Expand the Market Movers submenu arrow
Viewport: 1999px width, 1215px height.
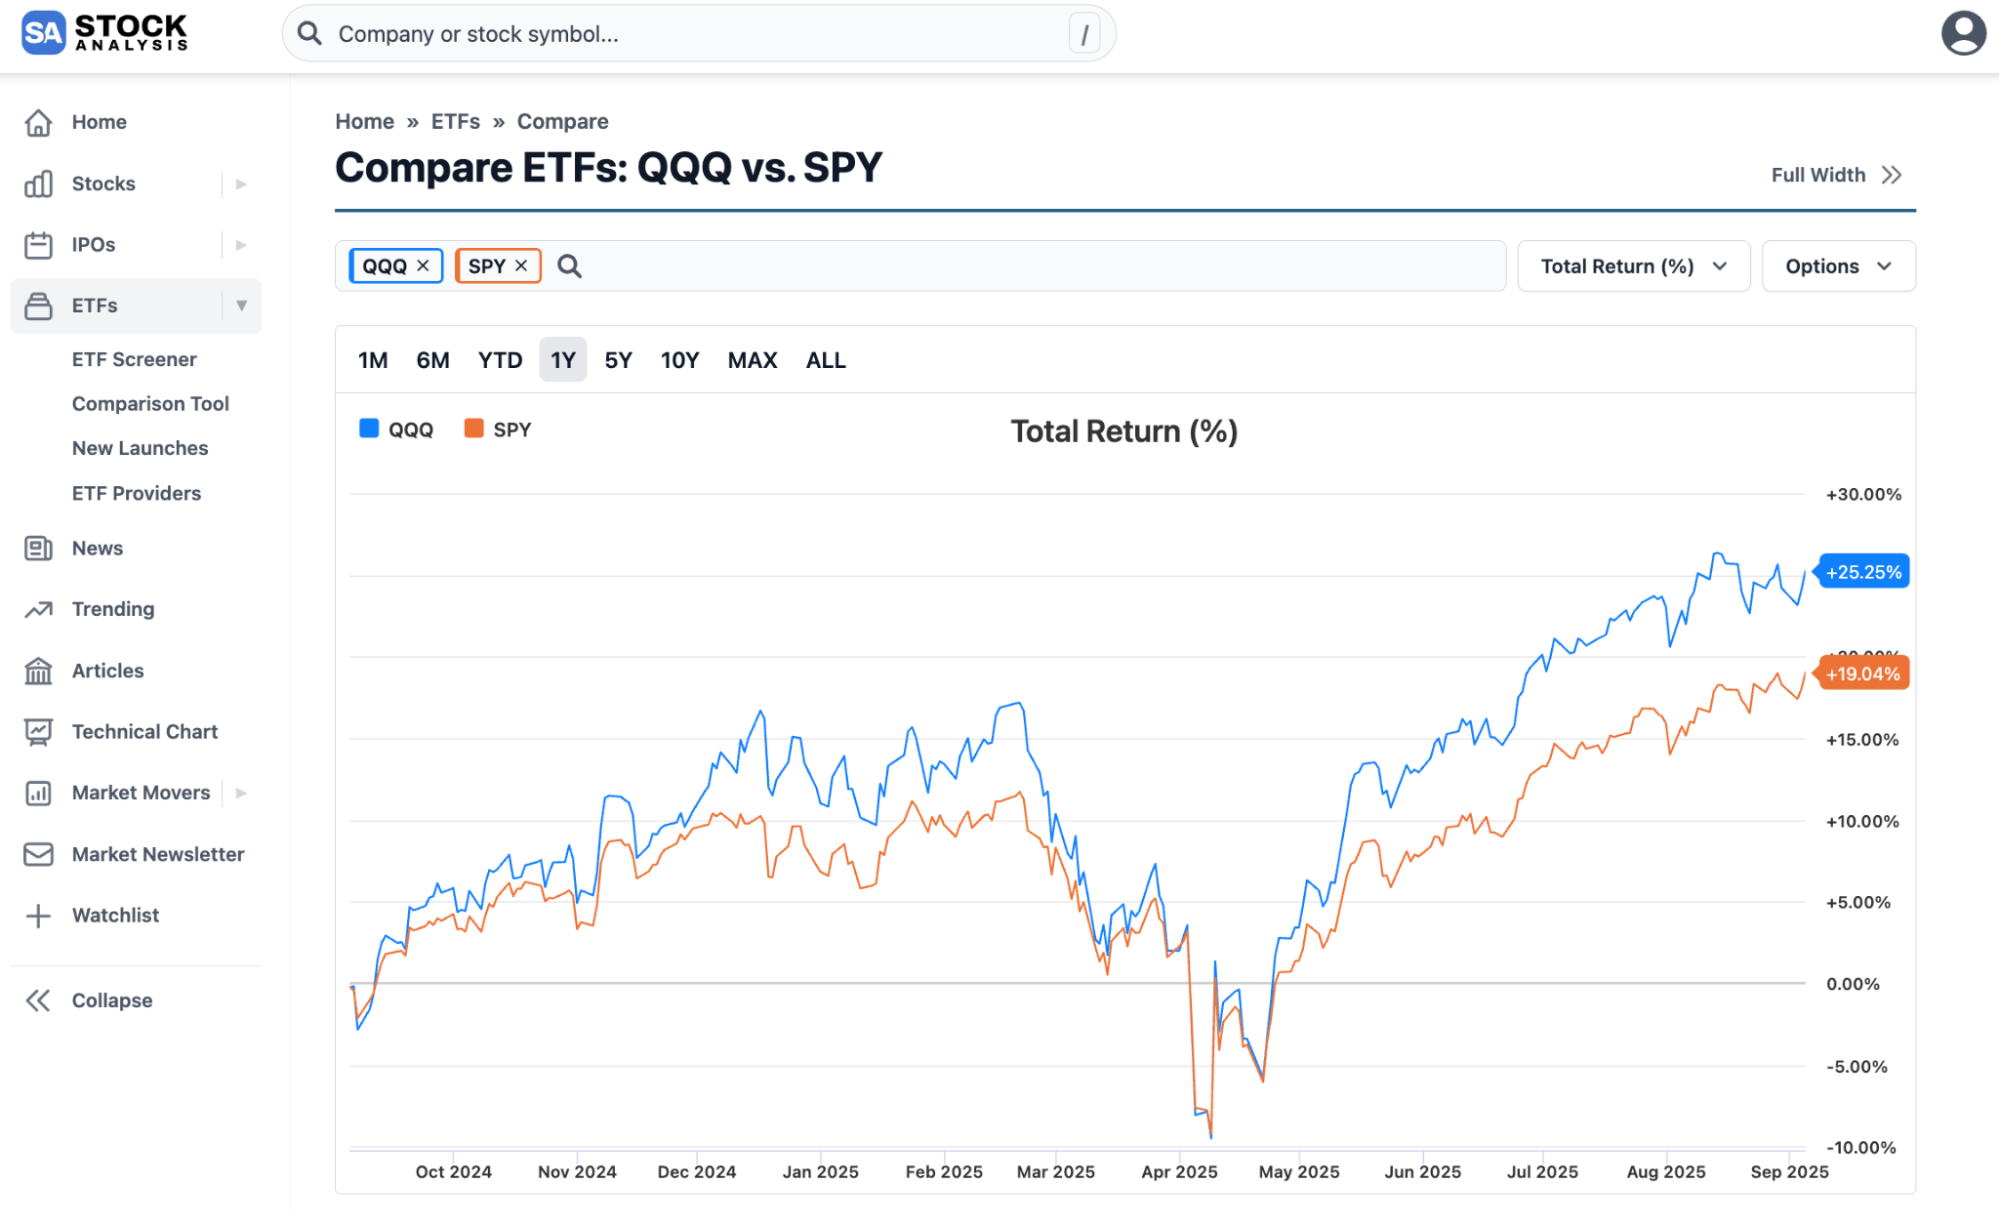point(241,793)
